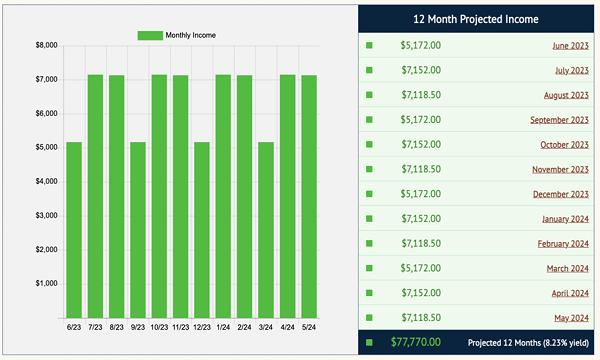This screenshot has height=360, width=600.
Task: Click the May 2024 link
Action: point(571,318)
